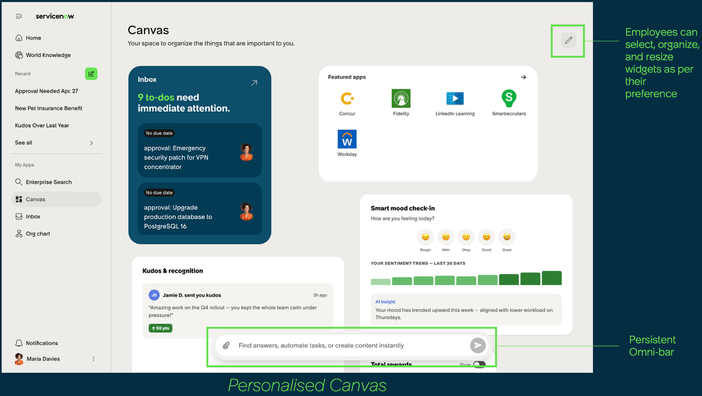This screenshot has width=702, height=396.
Task: Click the Kudos & recognition heading
Action: 172,271
